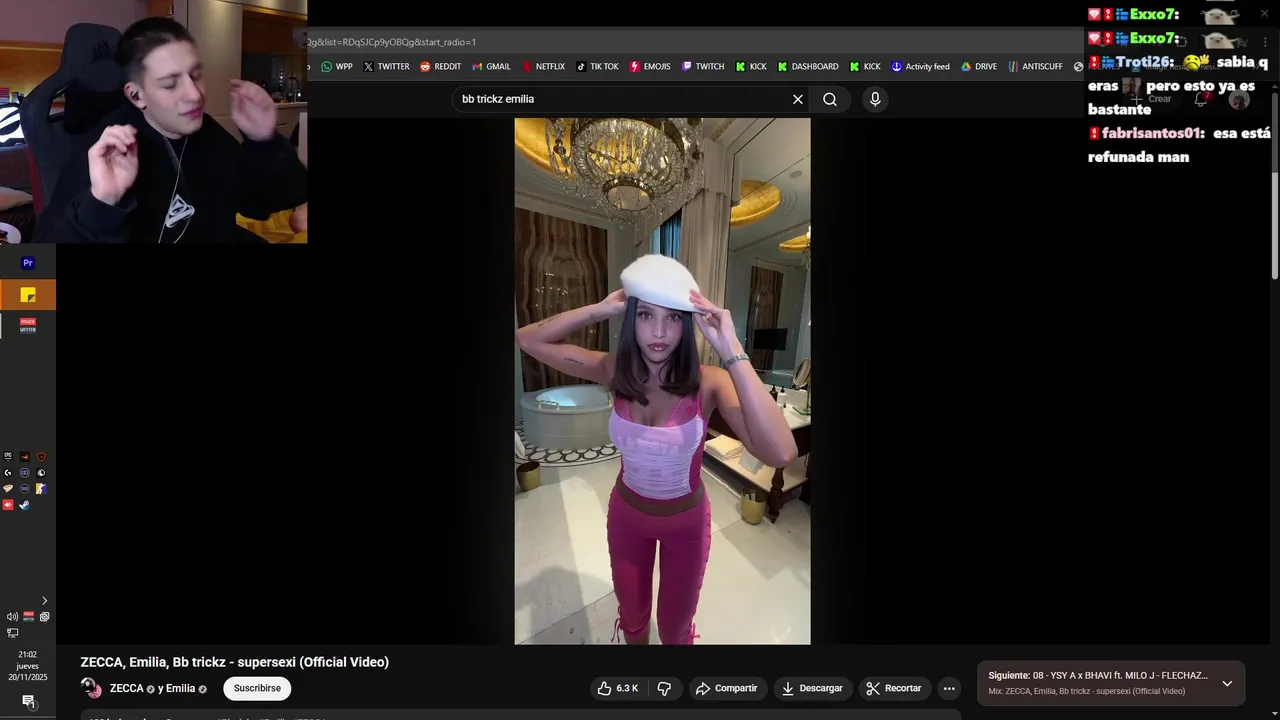Open the Activity feed bookmark
The width and height of the screenshot is (1280, 720).
920,67
